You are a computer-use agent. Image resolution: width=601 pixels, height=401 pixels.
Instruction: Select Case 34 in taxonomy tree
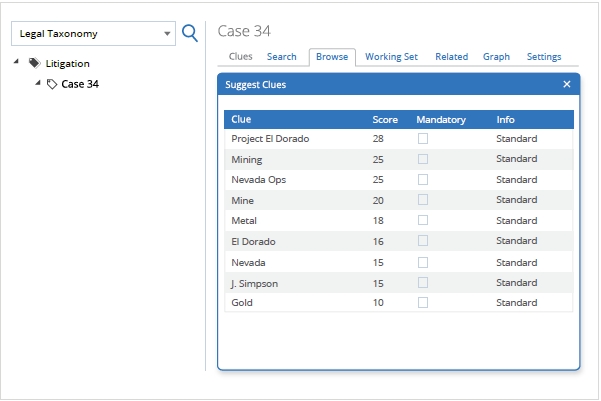80,84
